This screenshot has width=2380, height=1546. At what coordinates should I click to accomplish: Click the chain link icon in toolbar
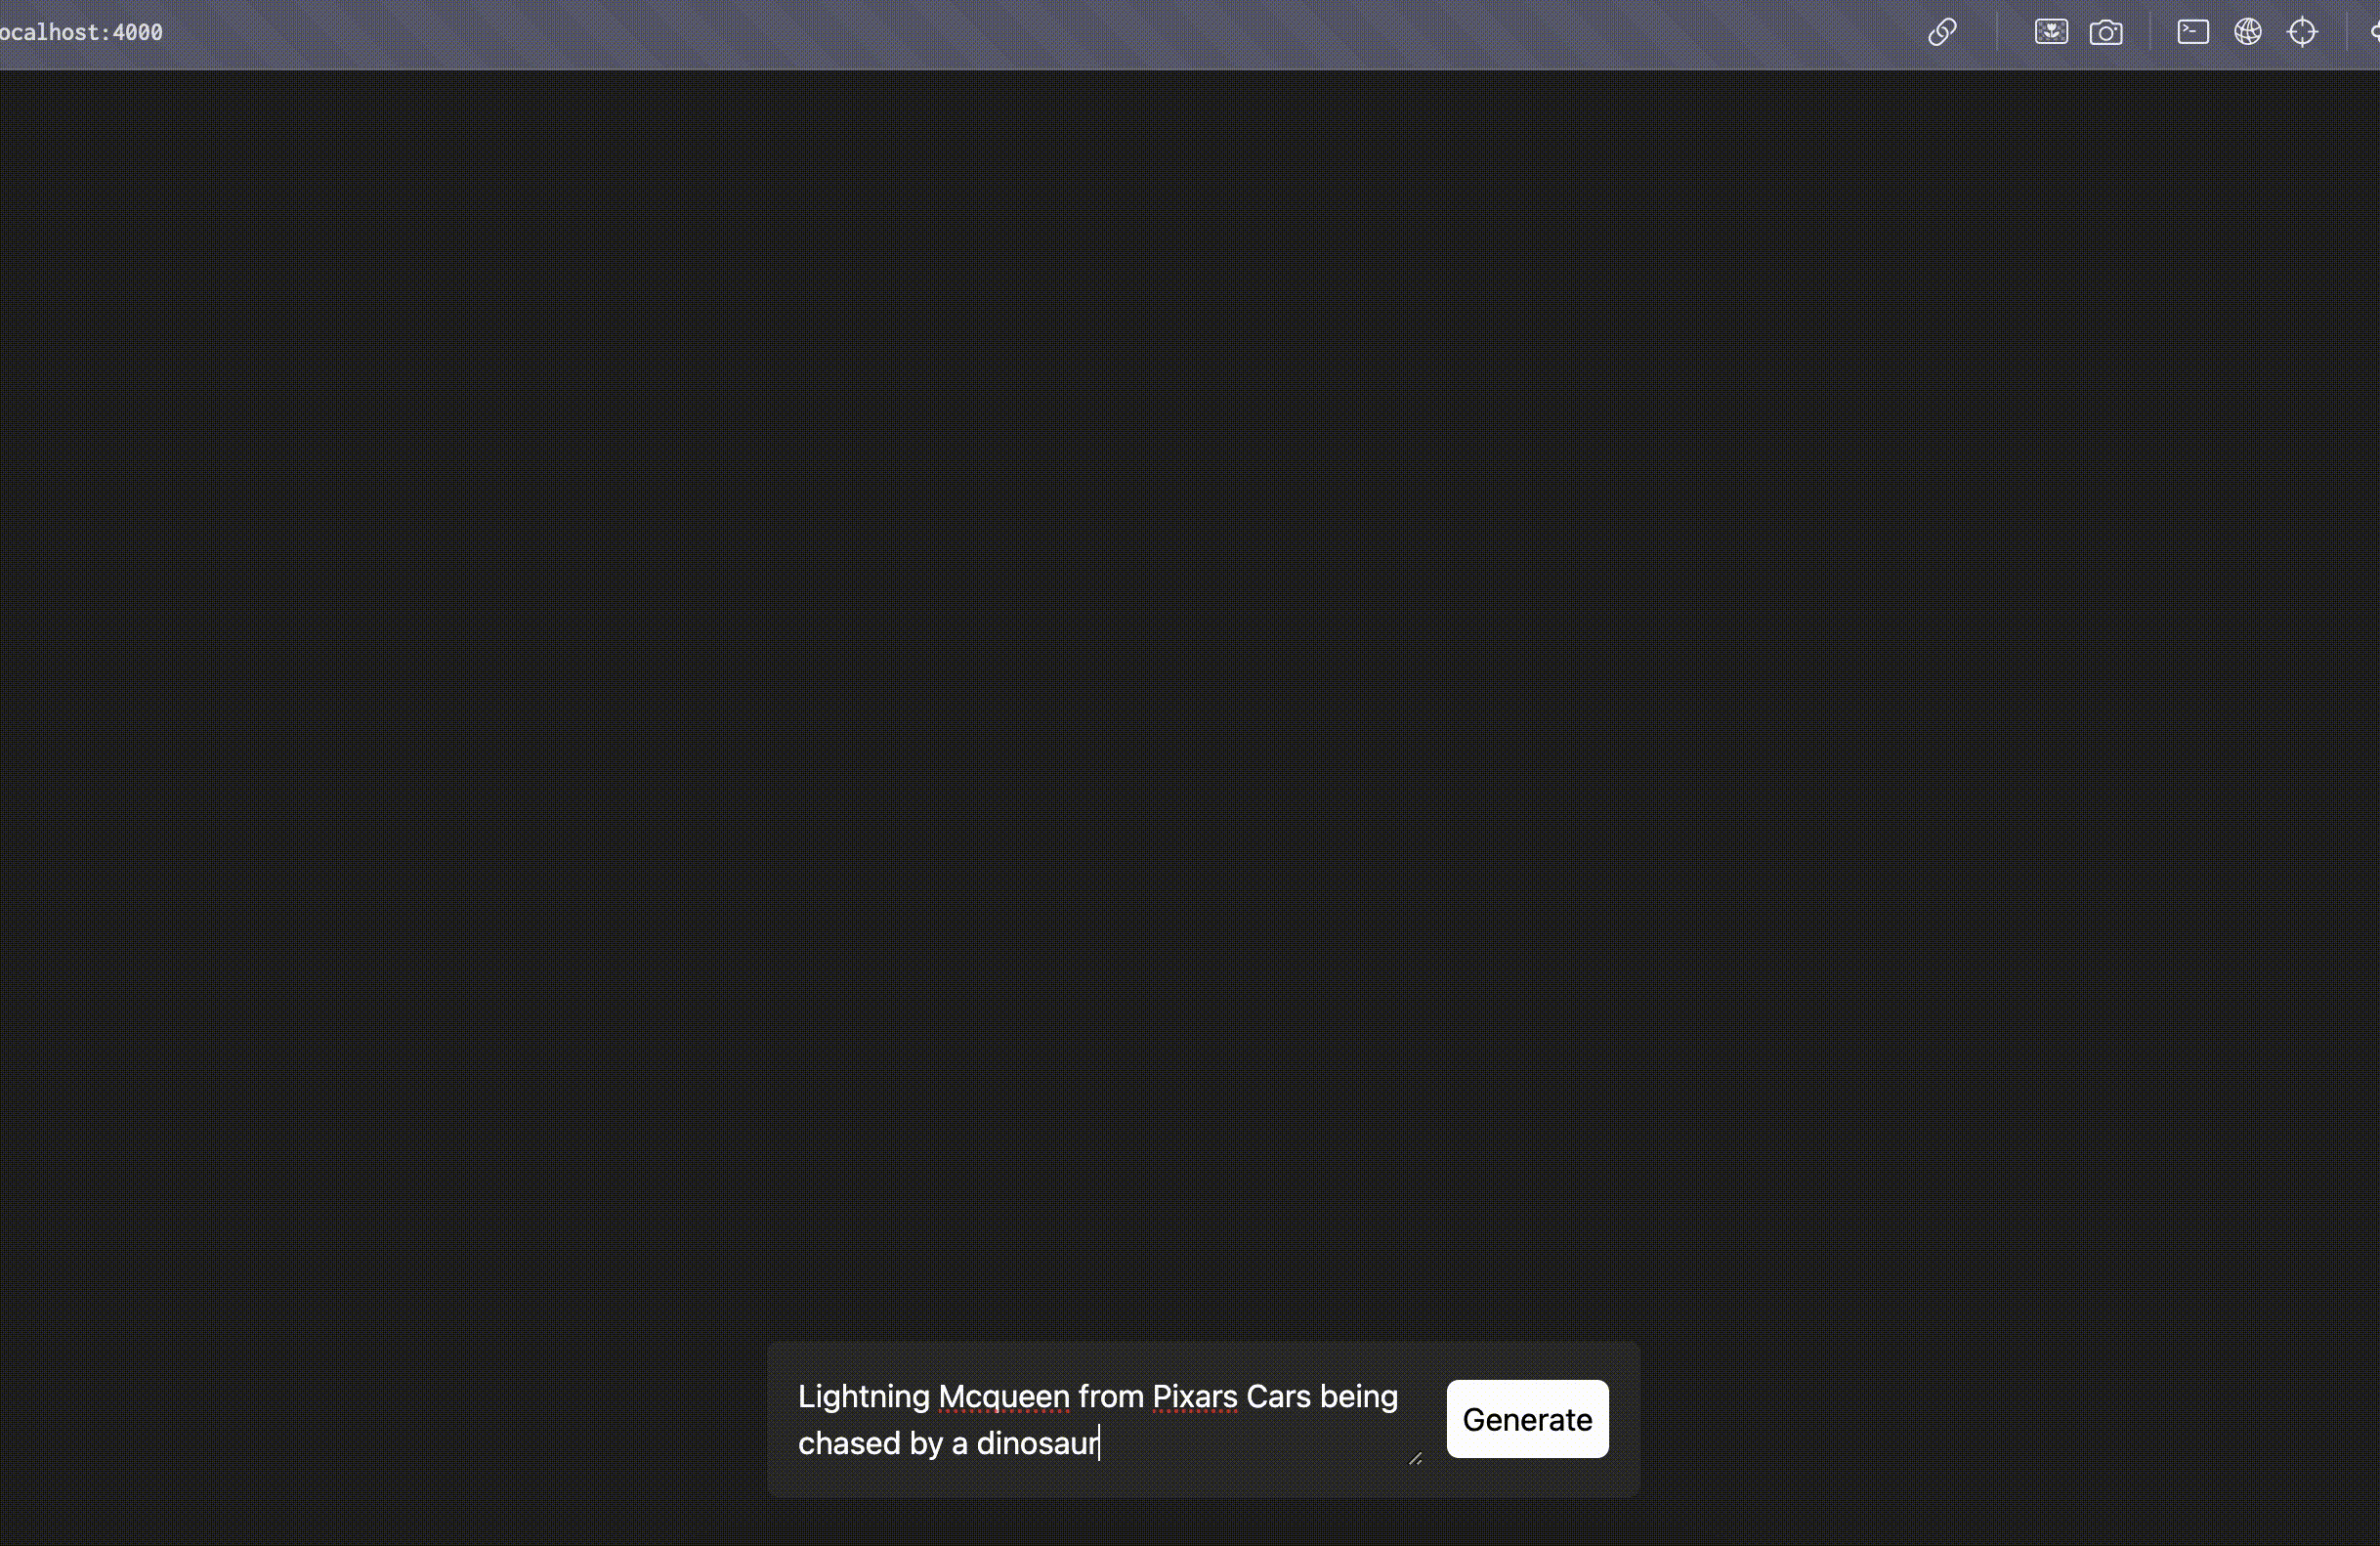(x=1942, y=32)
